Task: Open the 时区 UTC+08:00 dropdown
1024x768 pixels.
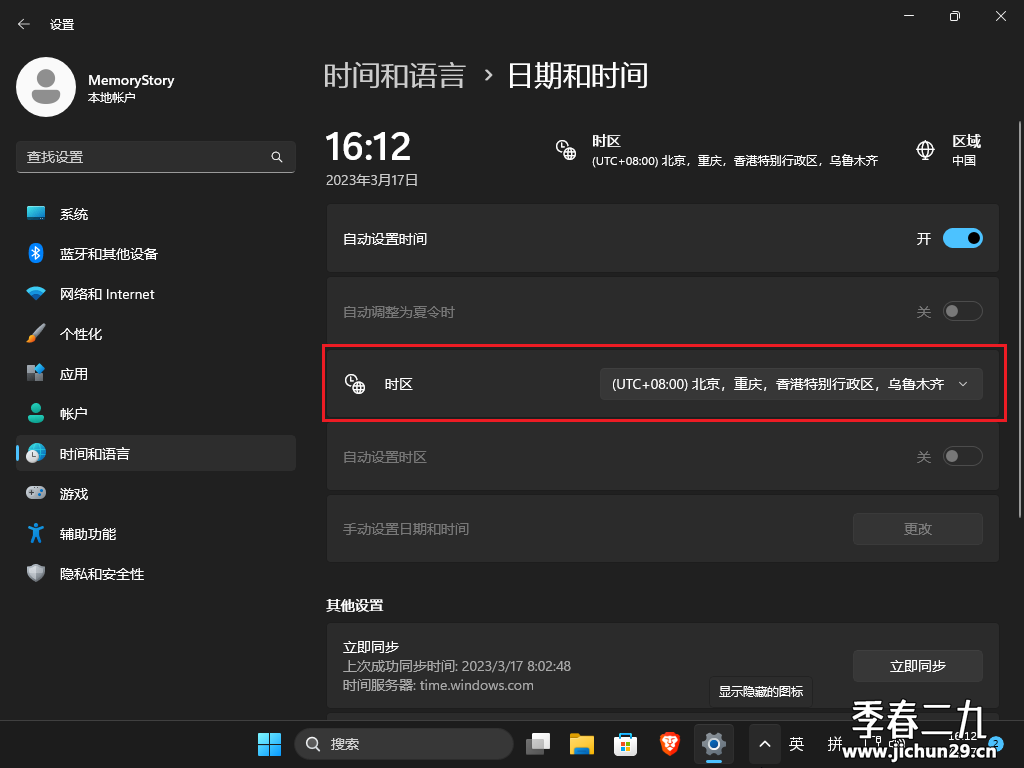Action: [791, 384]
